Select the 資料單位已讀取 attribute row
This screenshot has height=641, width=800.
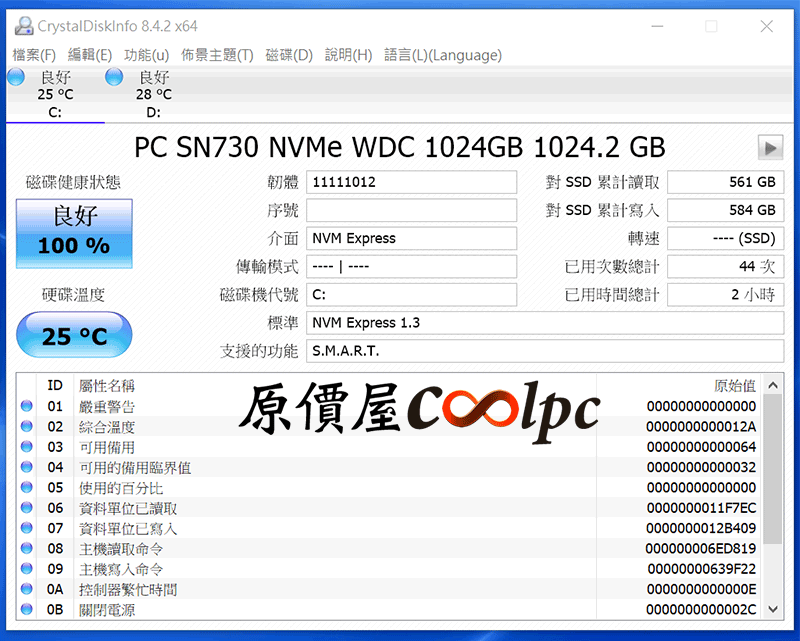pos(390,508)
